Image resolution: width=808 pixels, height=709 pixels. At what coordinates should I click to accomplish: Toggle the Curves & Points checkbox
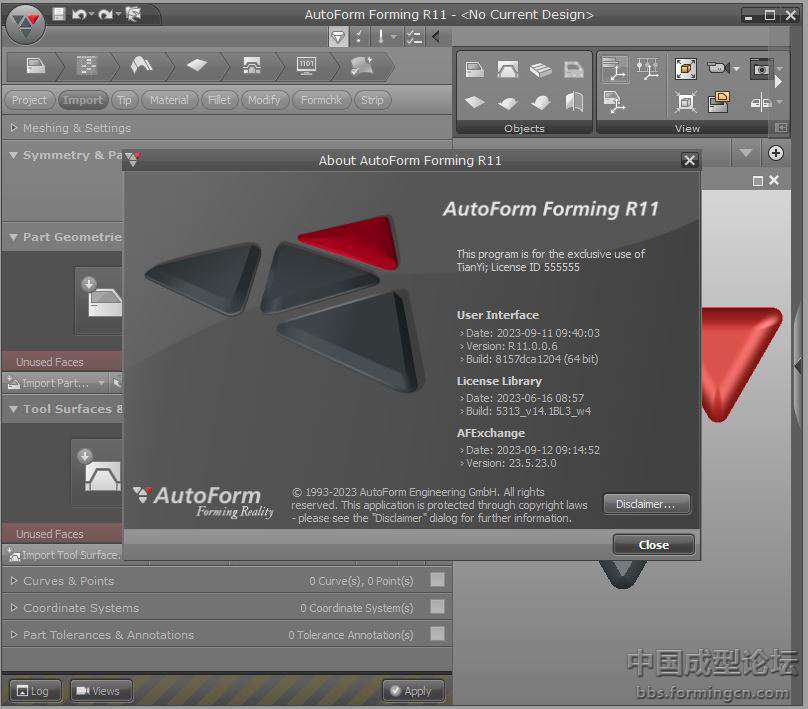[437, 580]
